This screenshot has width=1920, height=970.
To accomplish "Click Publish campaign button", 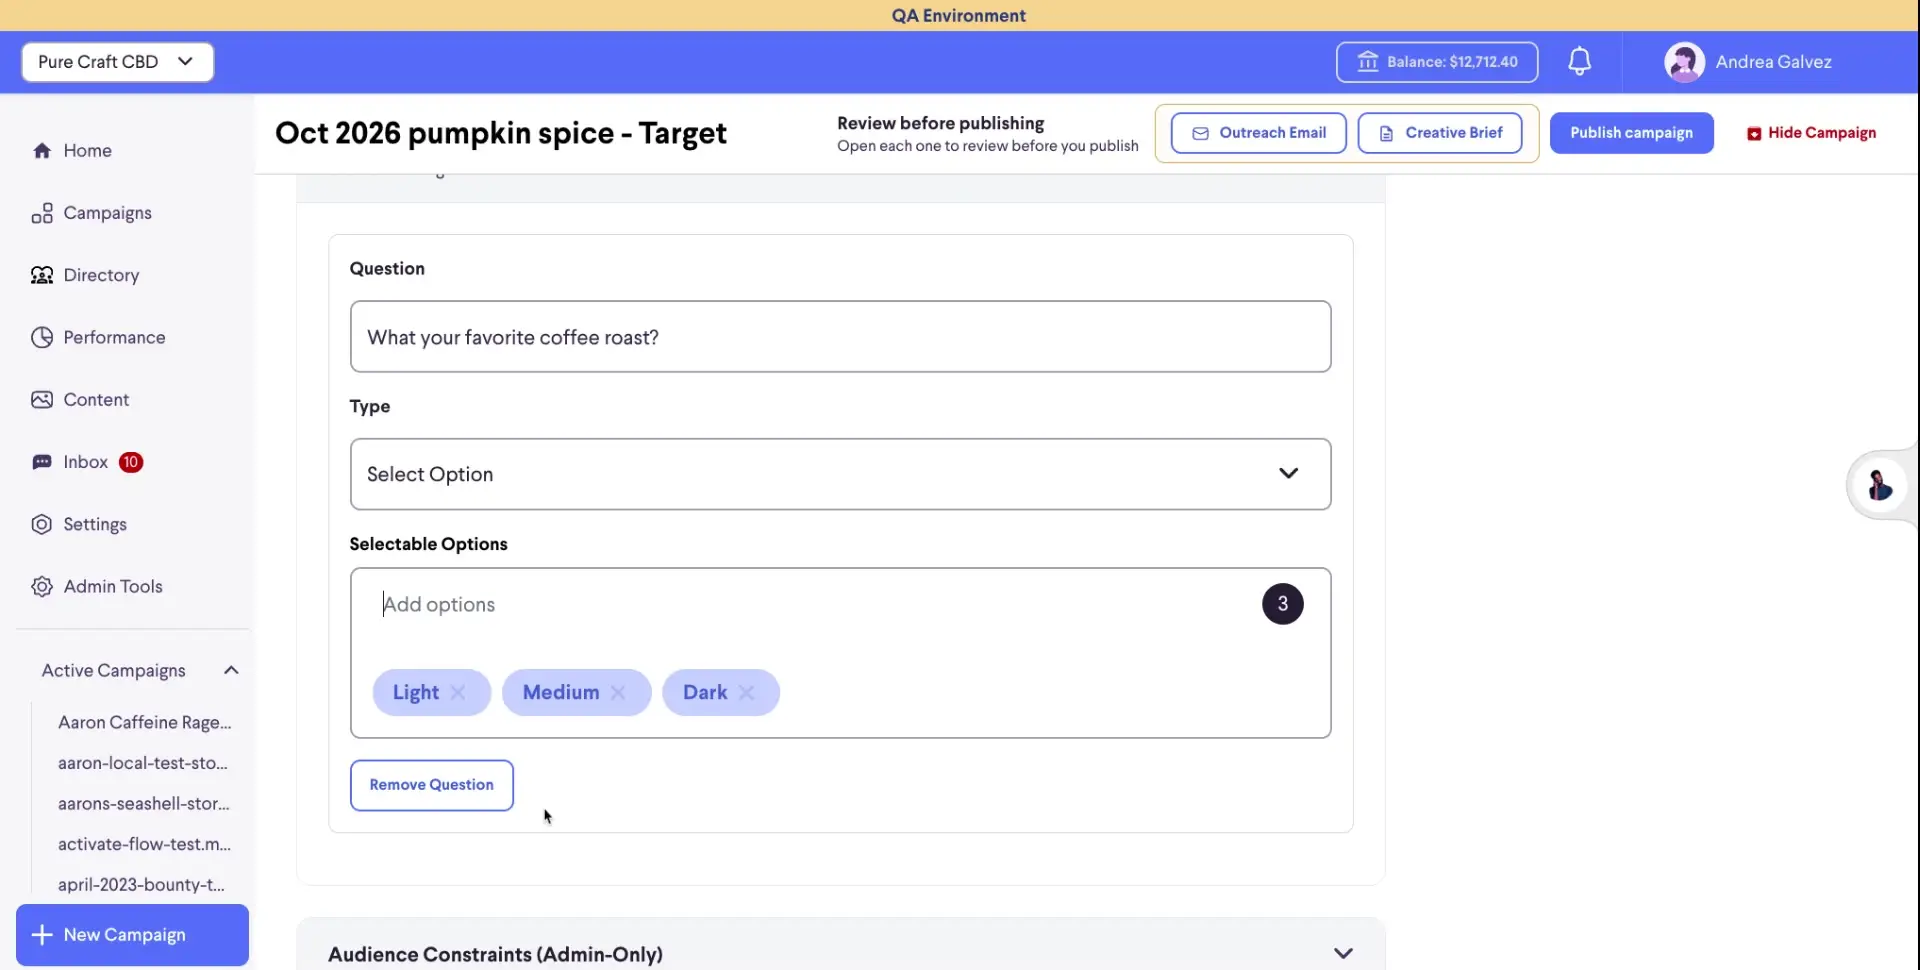I will [1631, 133].
